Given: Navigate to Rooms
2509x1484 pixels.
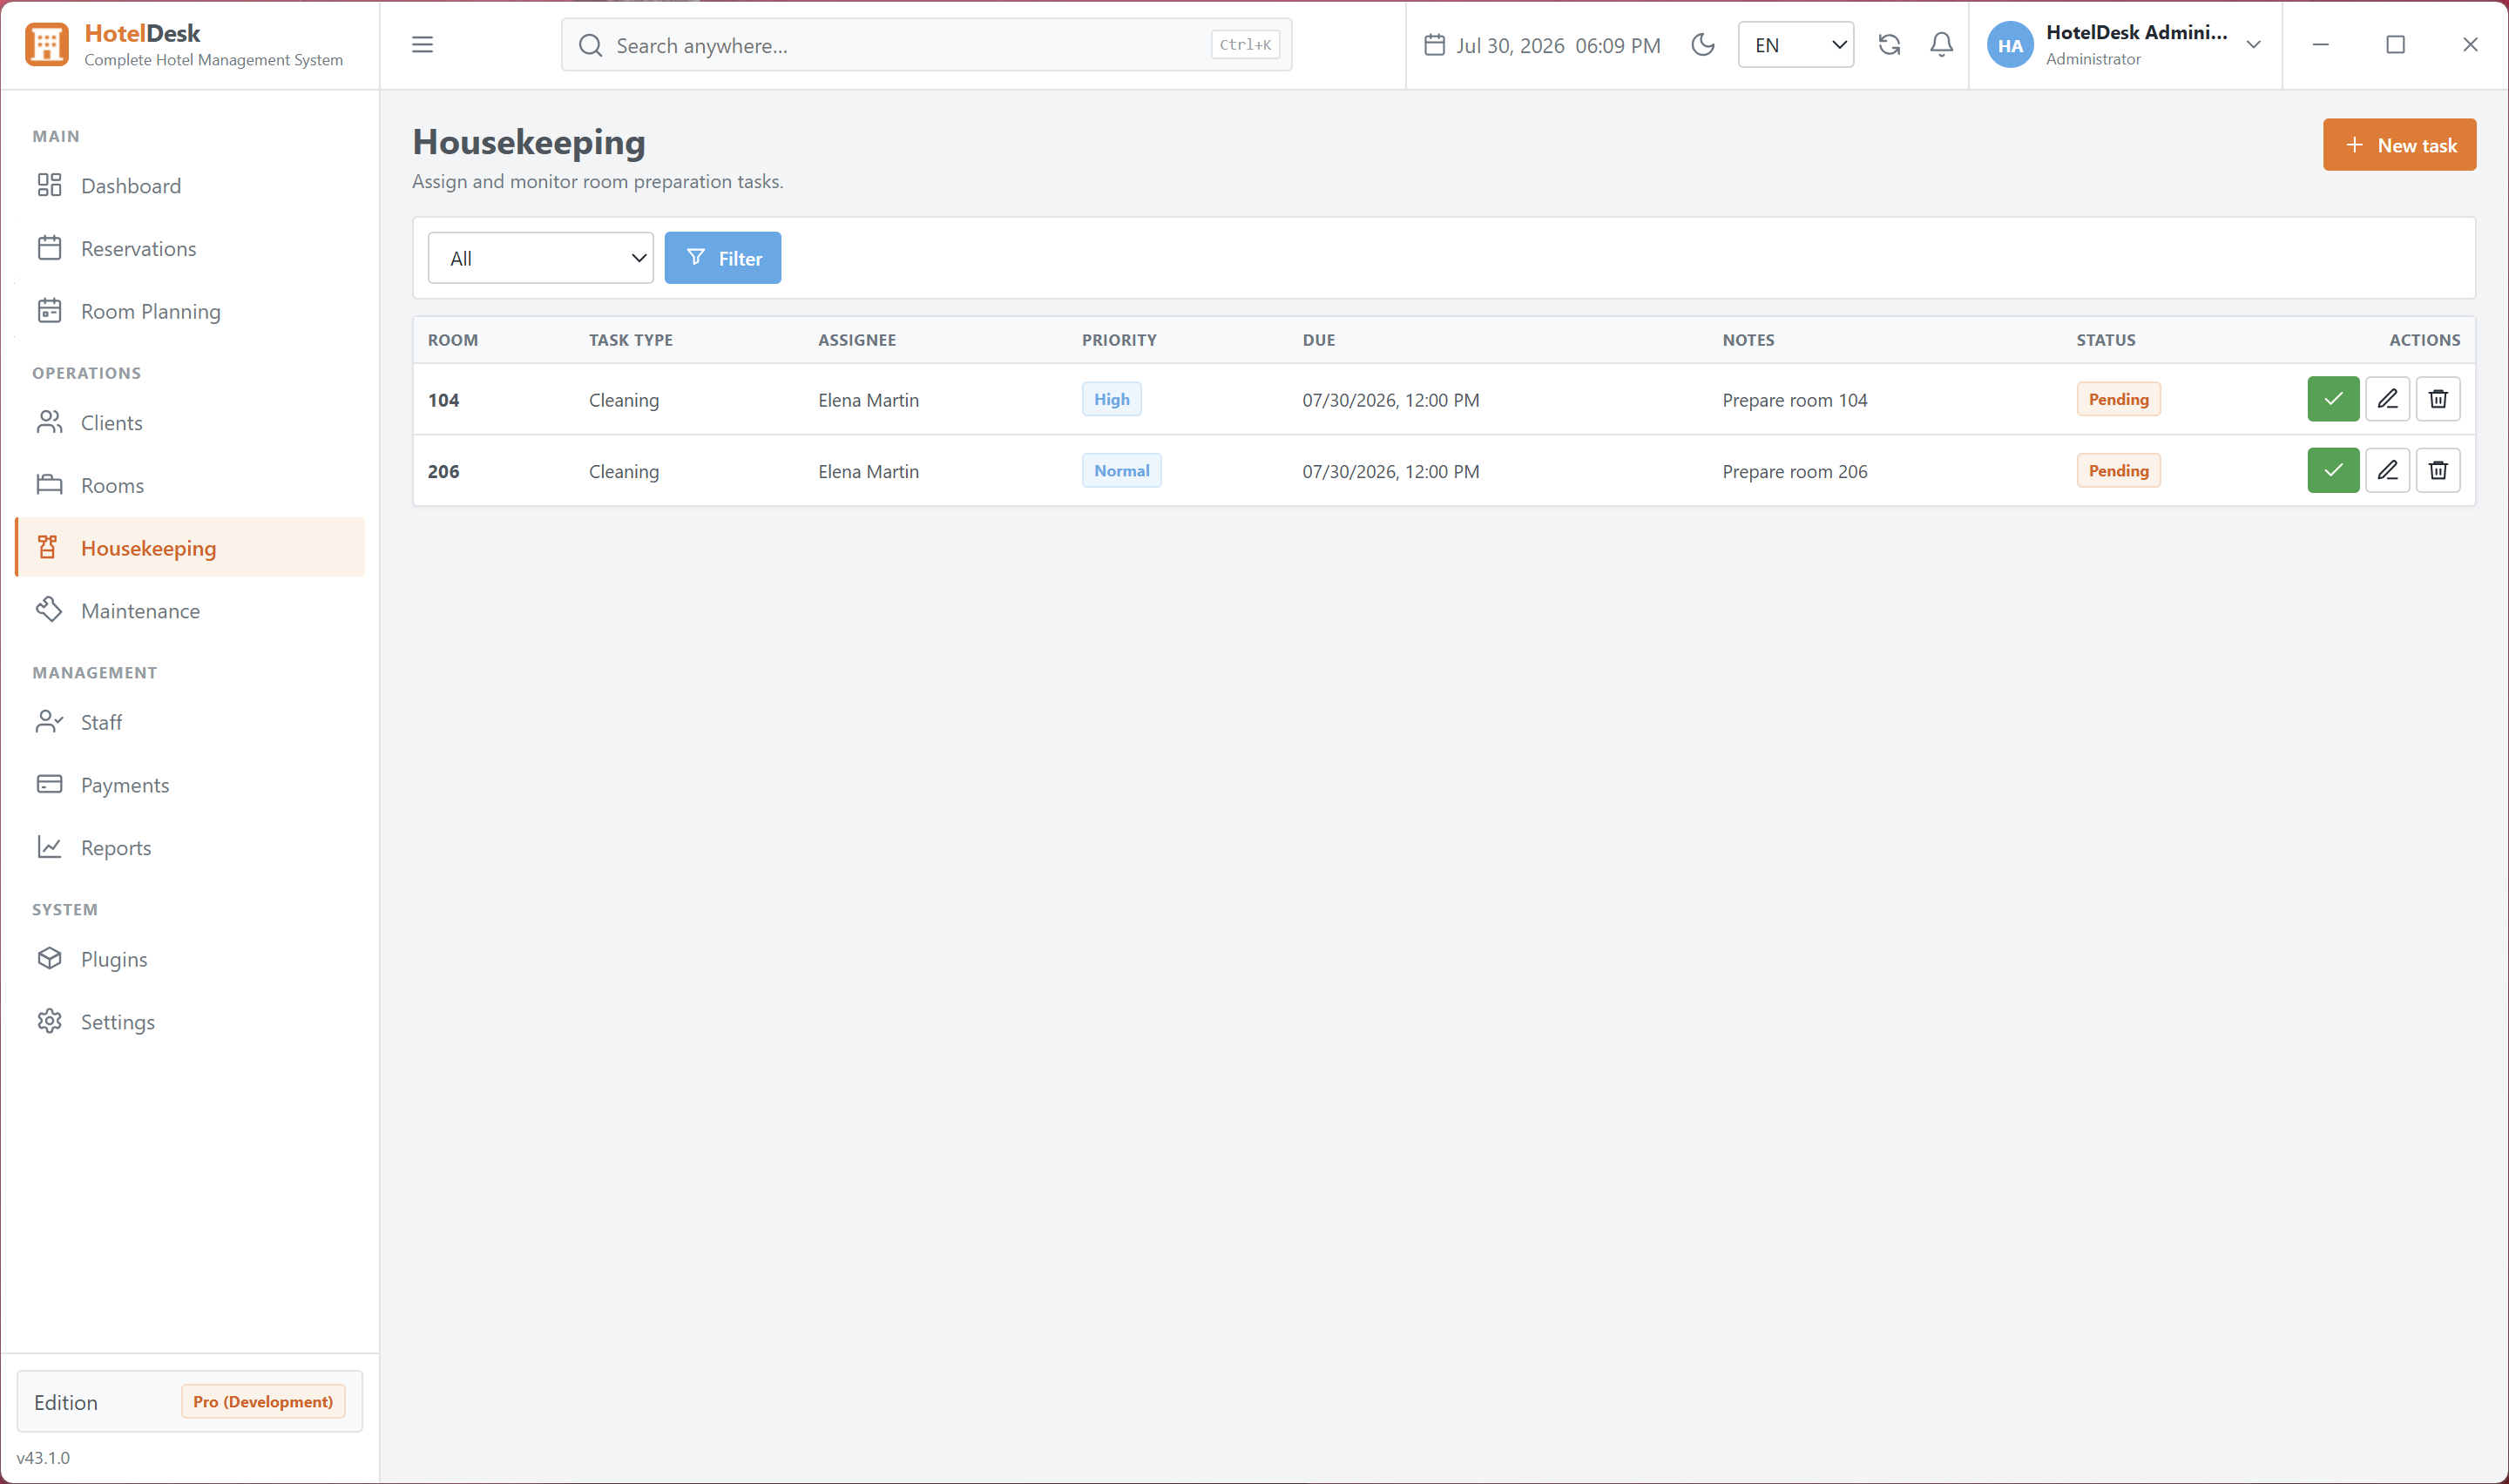Looking at the screenshot, I should coord(190,485).
